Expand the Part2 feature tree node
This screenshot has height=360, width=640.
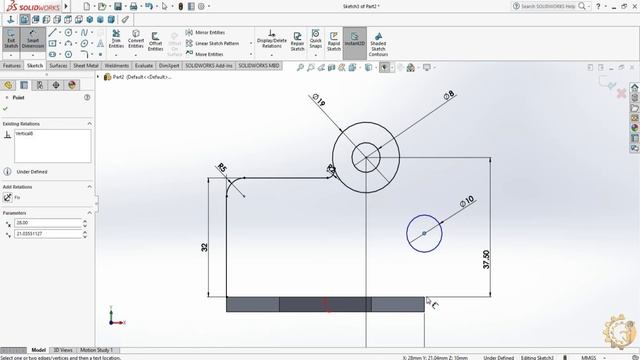pos(98,77)
